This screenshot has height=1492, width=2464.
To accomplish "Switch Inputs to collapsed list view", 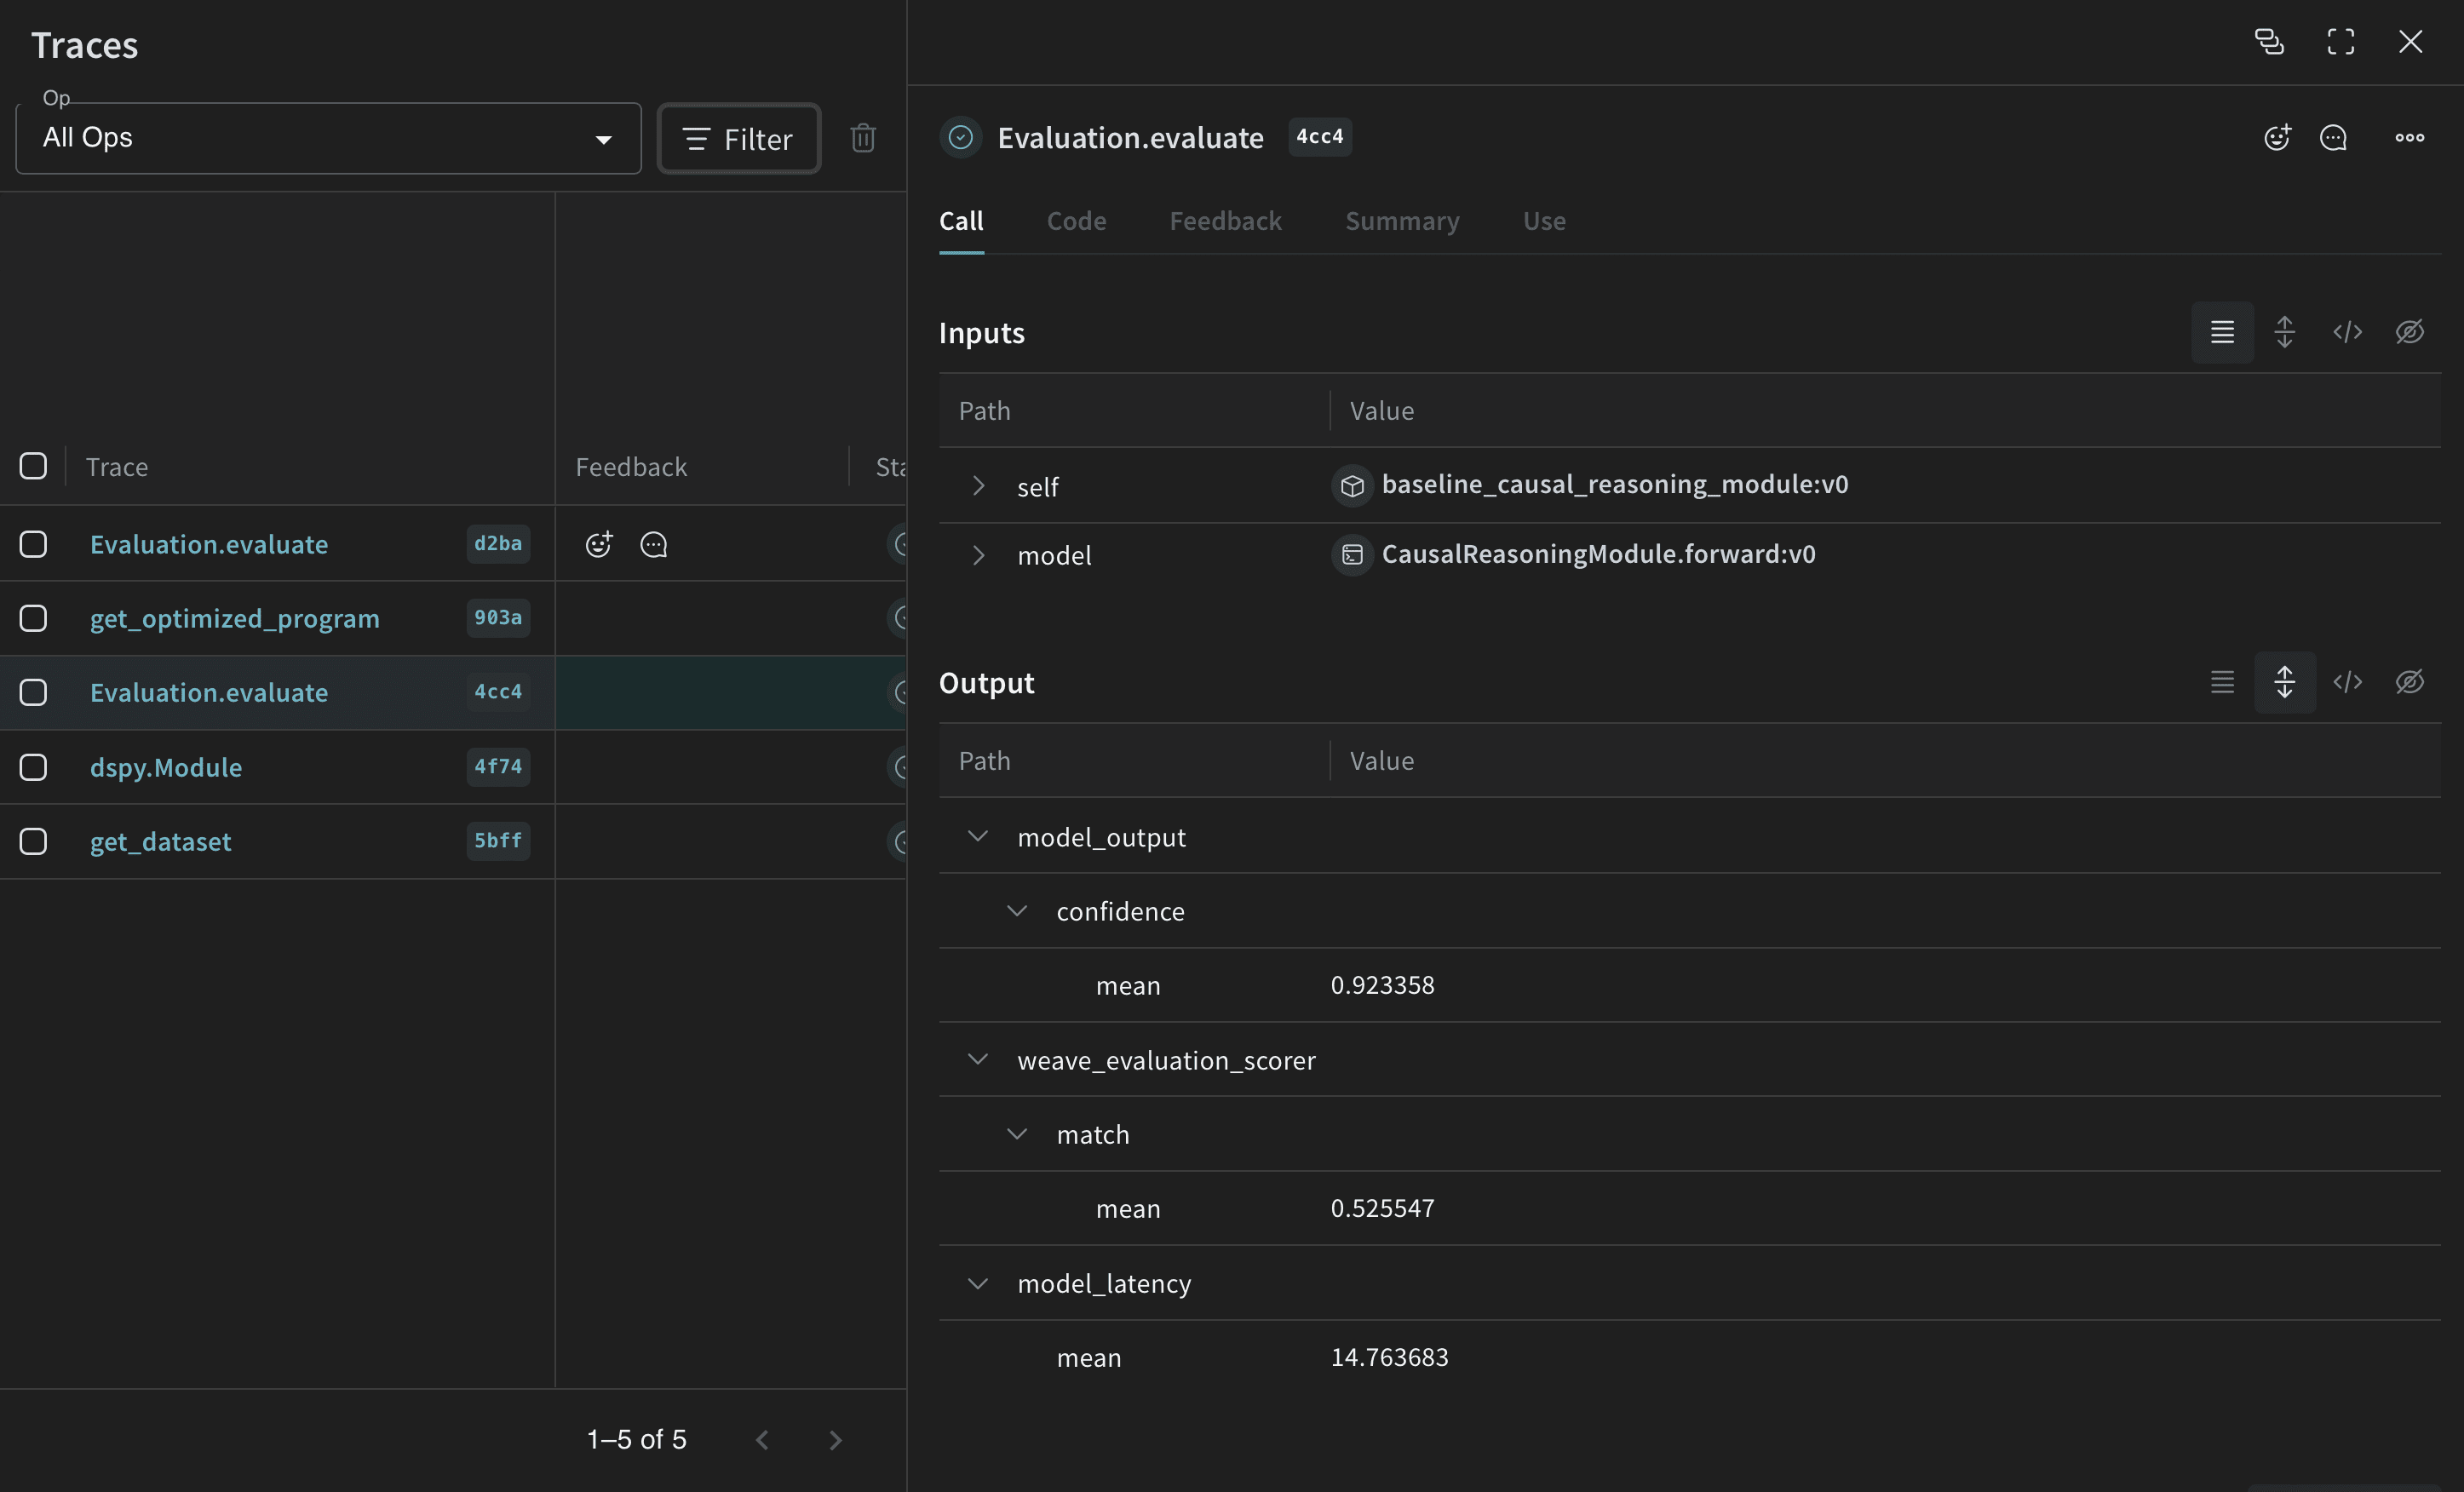I will click(2222, 332).
